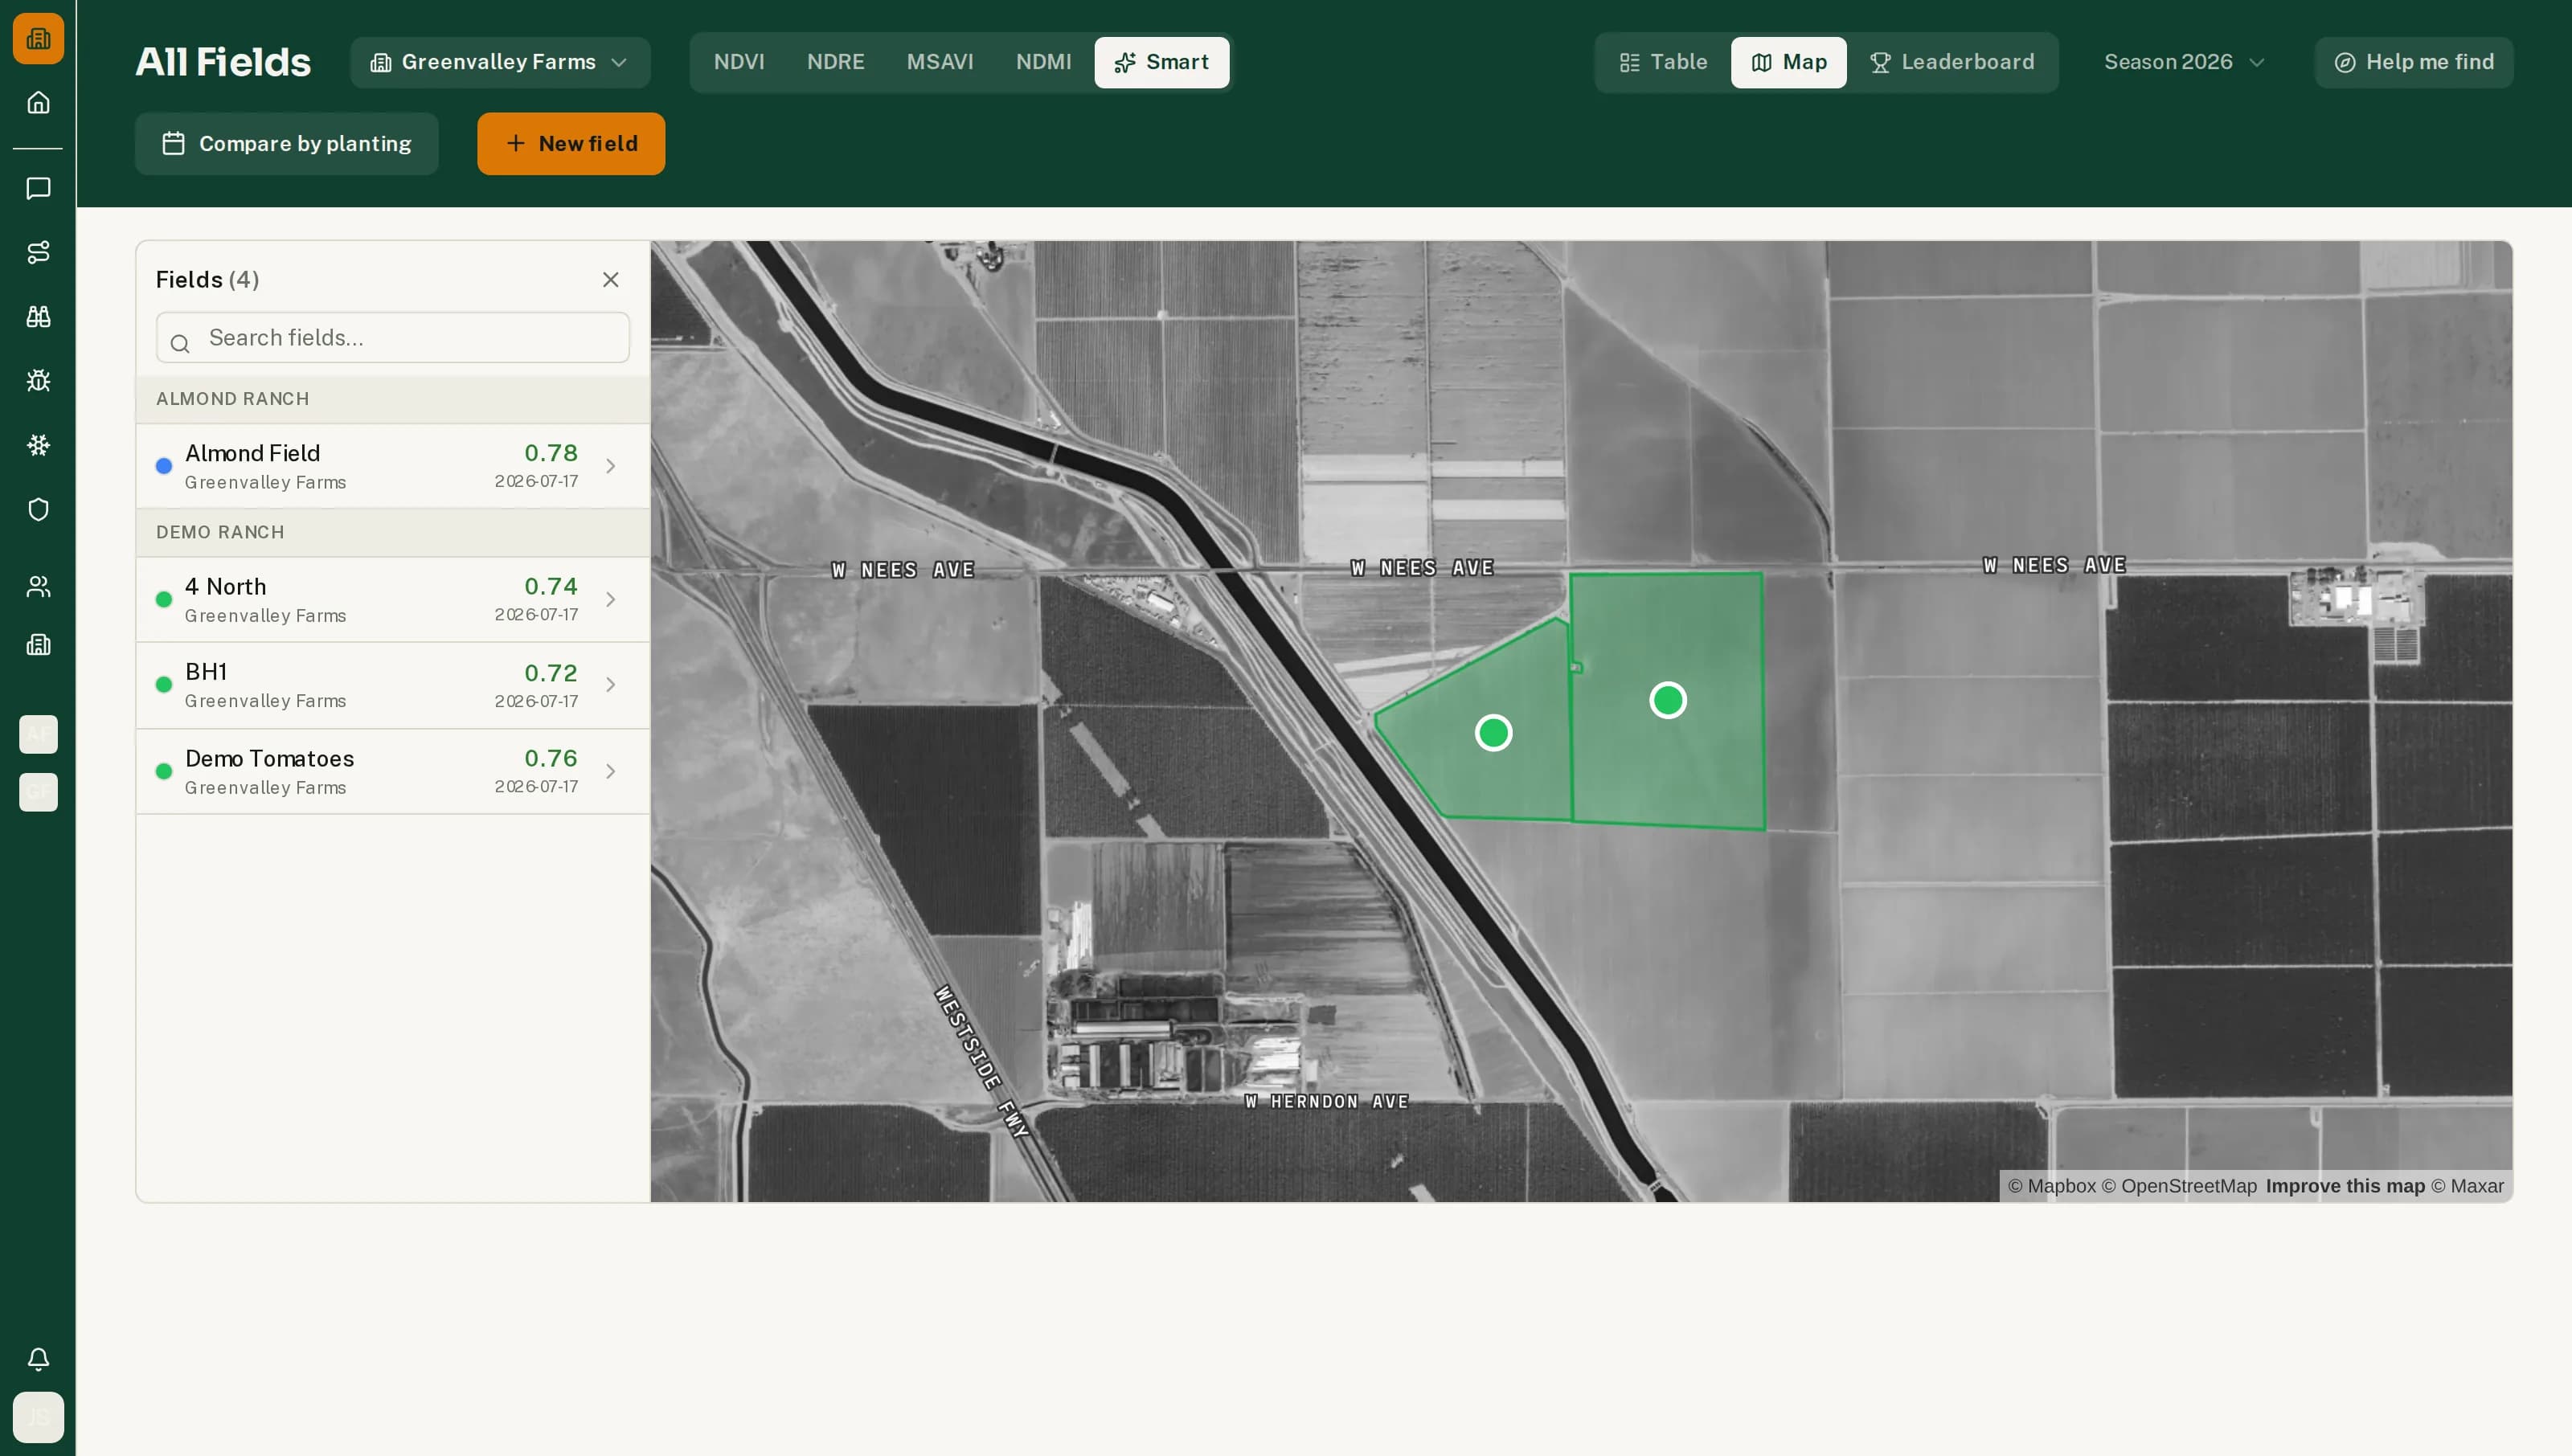Focus the Search fields input

tap(393, 338)
